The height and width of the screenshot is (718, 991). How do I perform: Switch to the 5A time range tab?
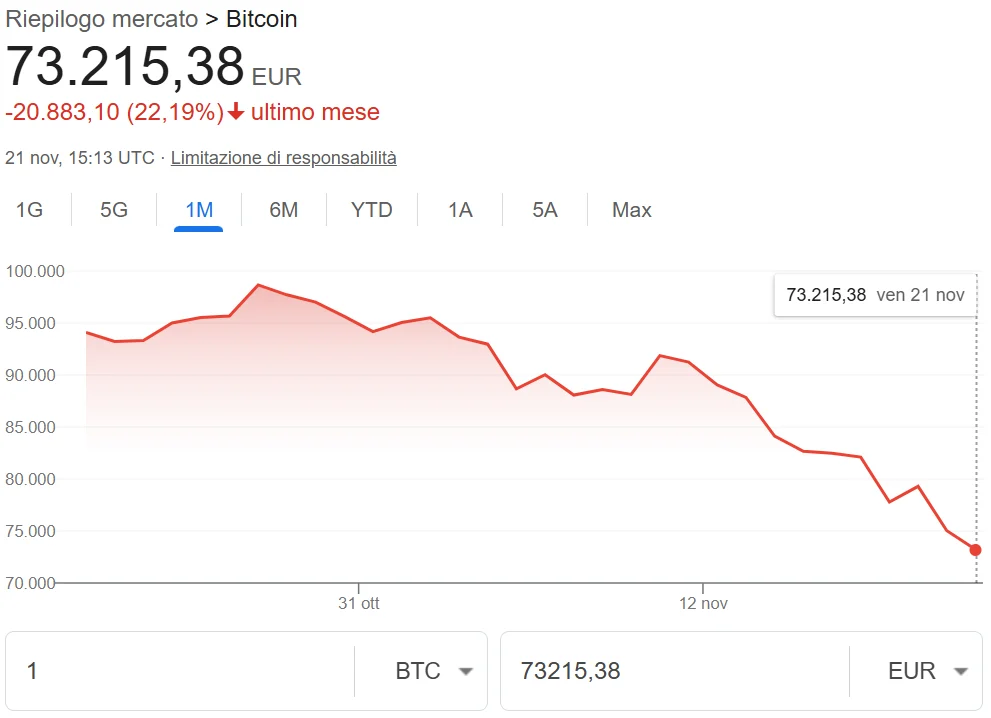(544, 210)
